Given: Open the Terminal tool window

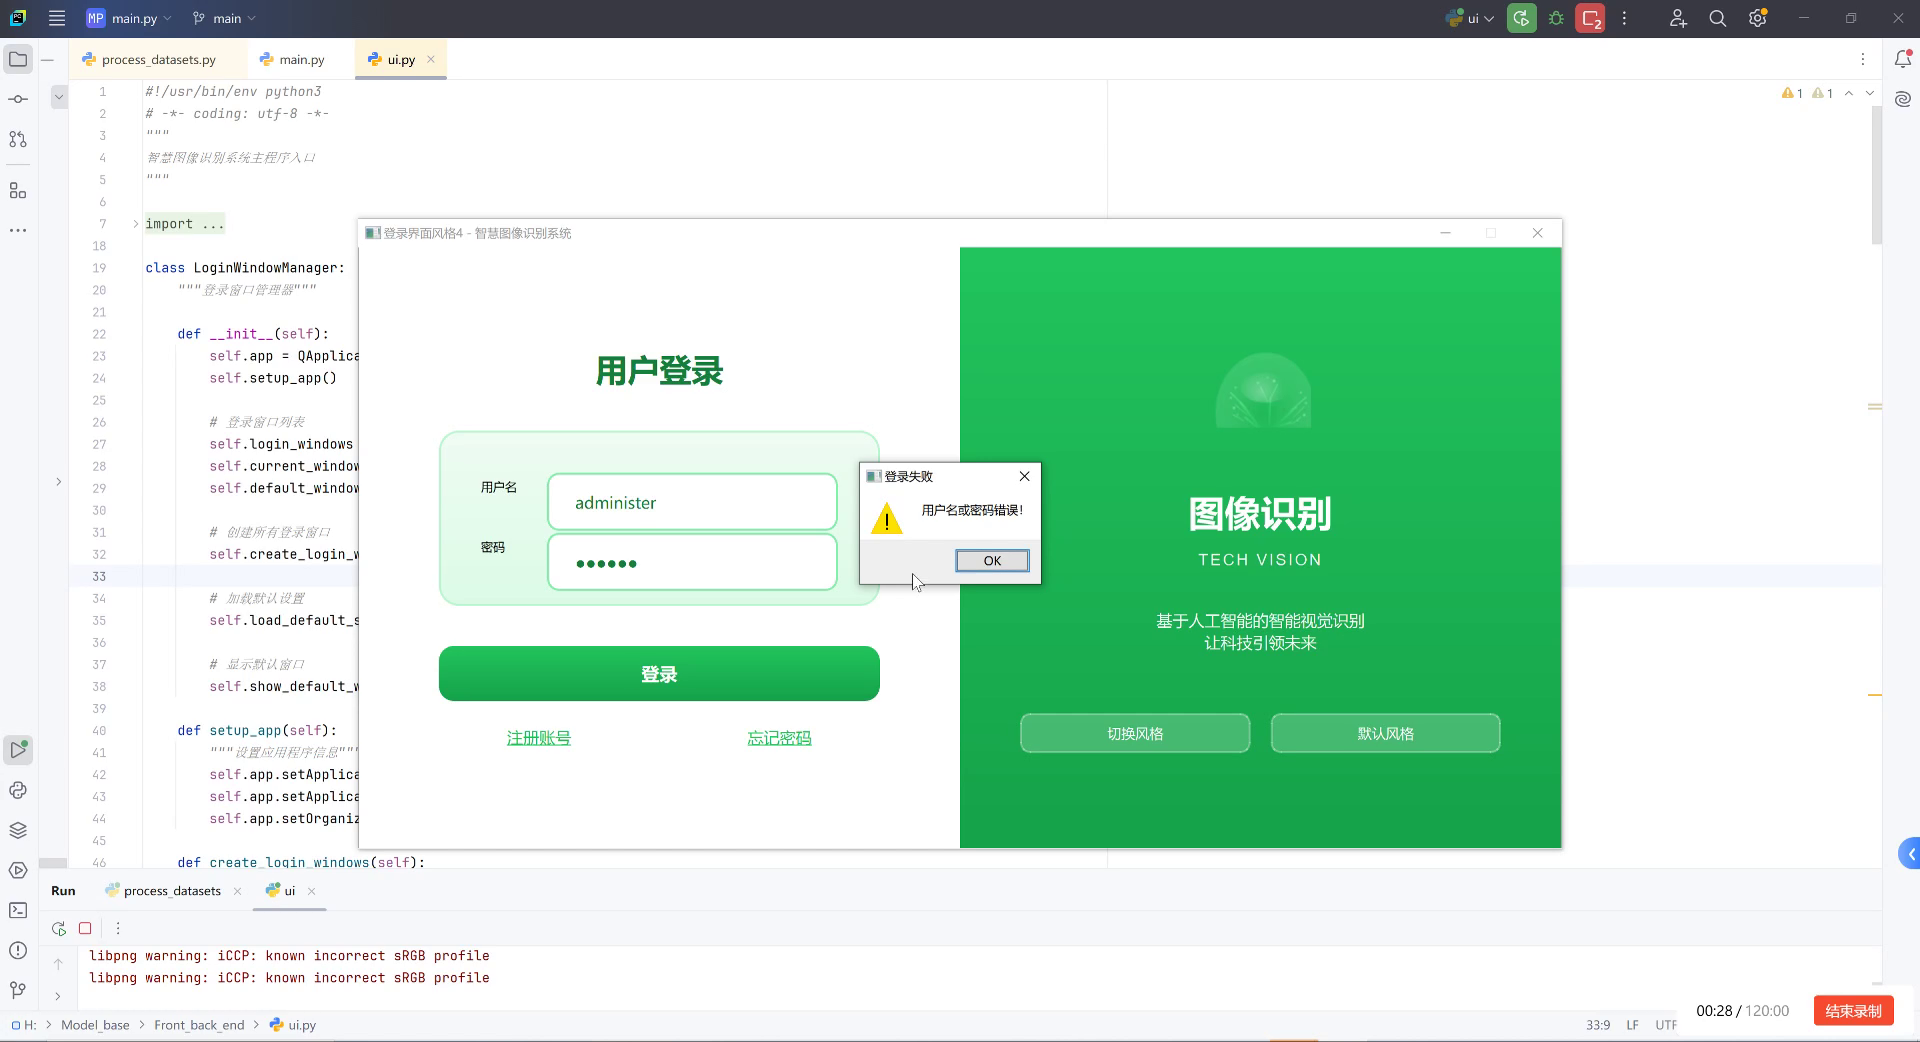Looking at the screenshot, I should coord(18,910).
